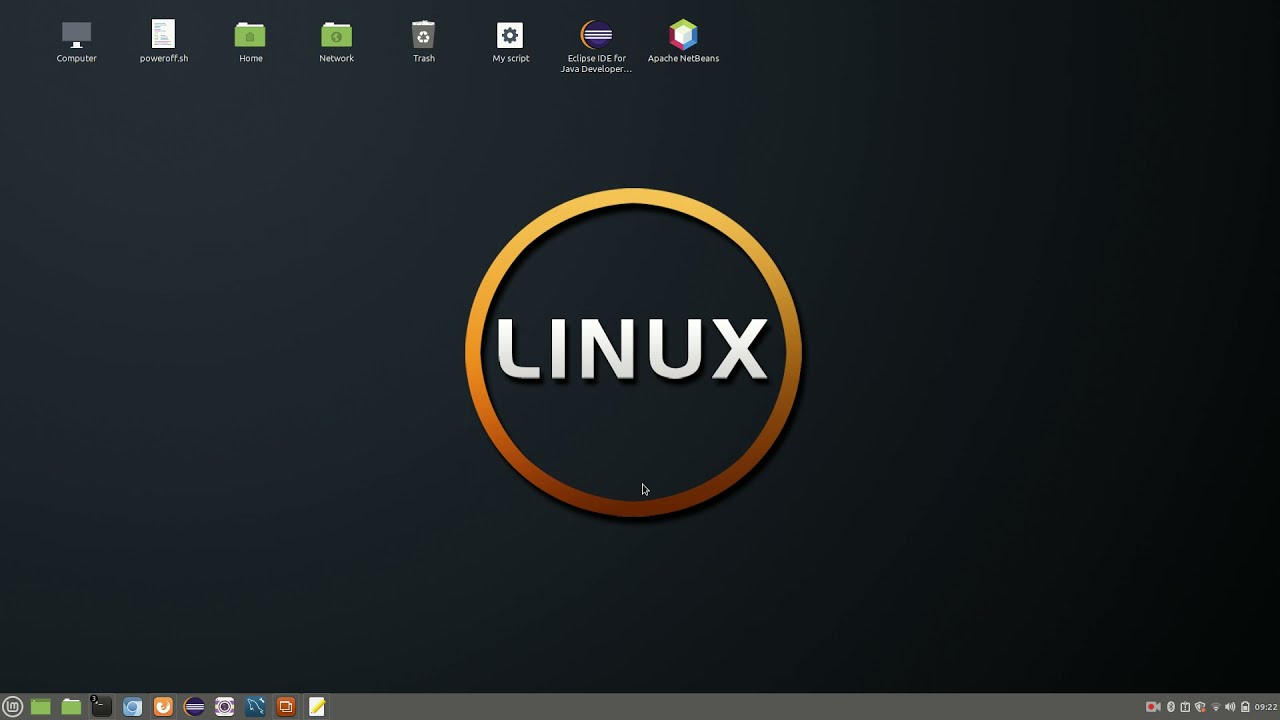Open the Linux Mint menu button
The height and width of the screenshot is (720, 1280).
[12, 707]
